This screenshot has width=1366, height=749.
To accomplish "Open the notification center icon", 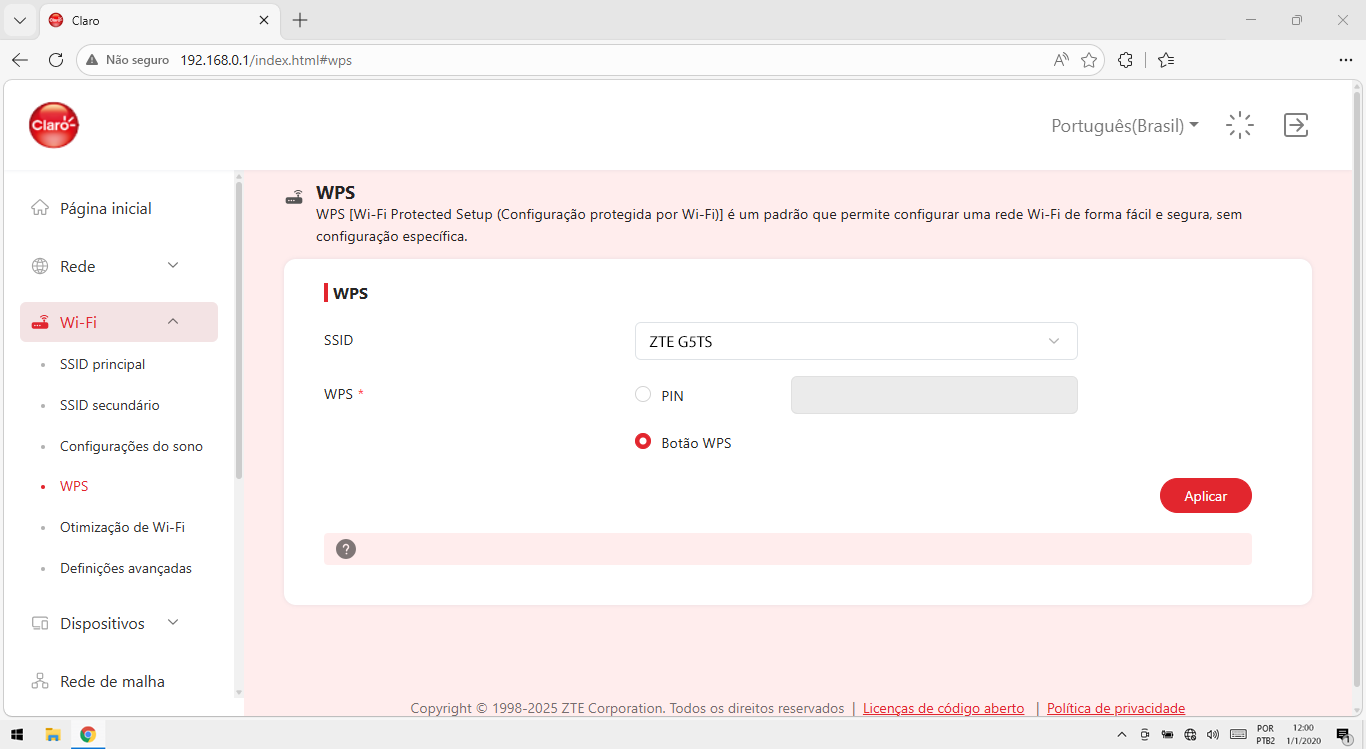I will coord(1343,735).
